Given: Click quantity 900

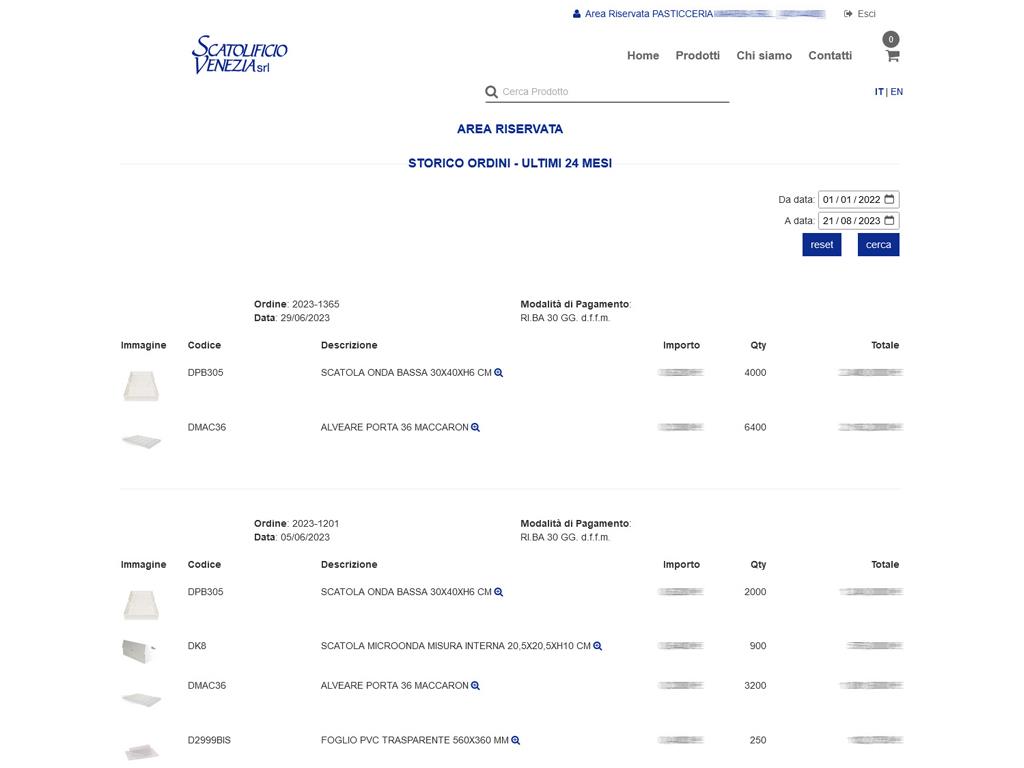Looking at the screenshot, I should point(758,647).
